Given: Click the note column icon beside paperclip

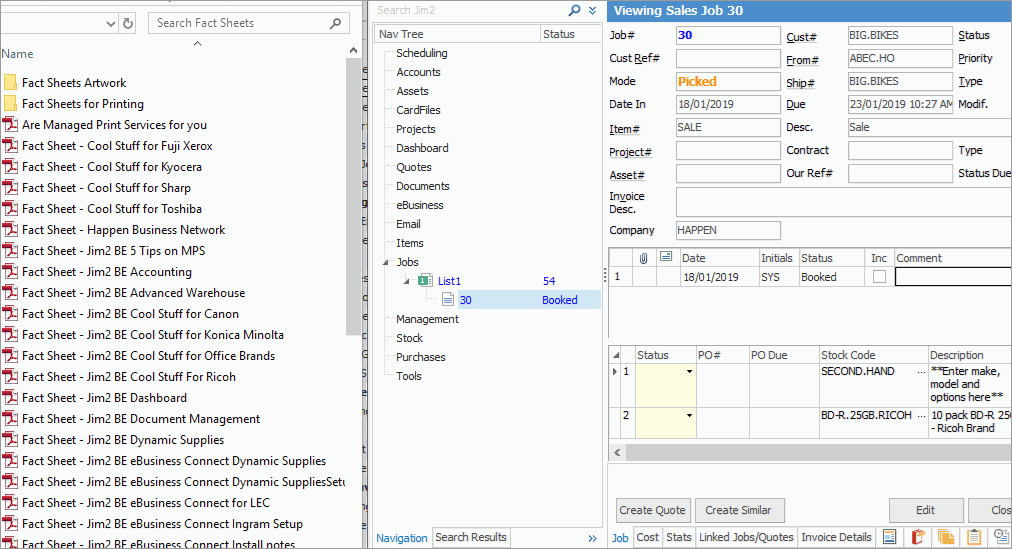Looking at the screenshot, I should [x=665, y=258].
